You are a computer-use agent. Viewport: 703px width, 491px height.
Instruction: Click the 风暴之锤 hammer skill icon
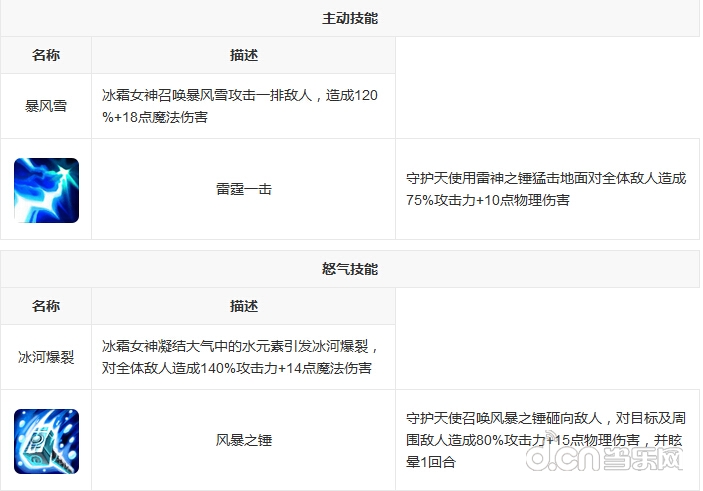(x=46, y=440)
